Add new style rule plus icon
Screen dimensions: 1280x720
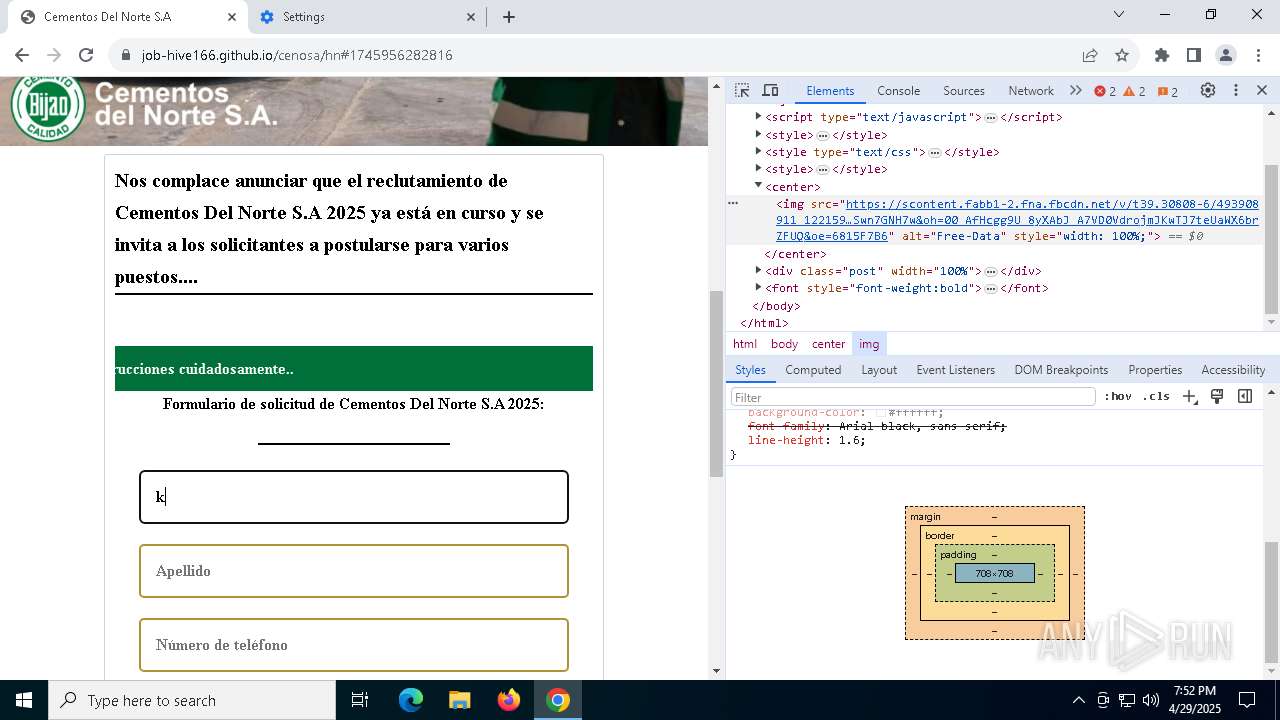click(1189, 396)
